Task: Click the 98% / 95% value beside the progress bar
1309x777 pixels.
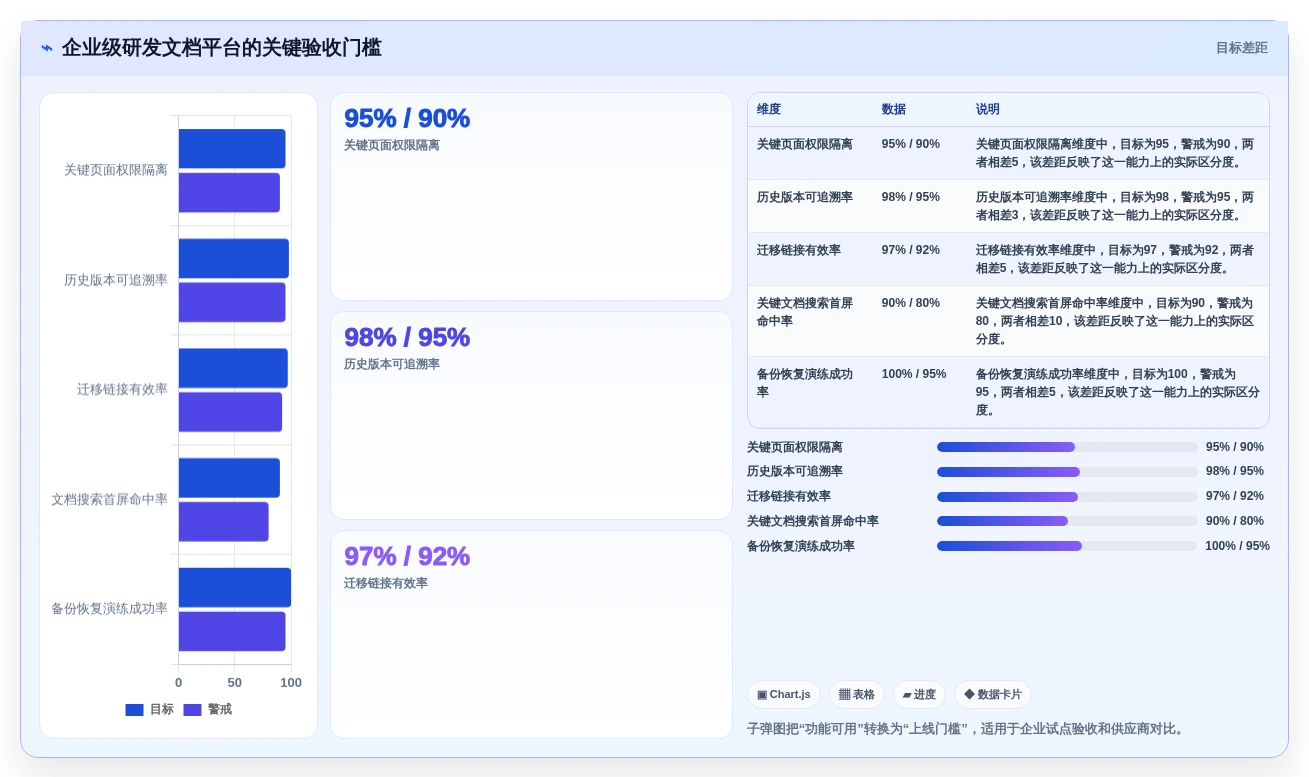Action: click(x=1235, y=472)
